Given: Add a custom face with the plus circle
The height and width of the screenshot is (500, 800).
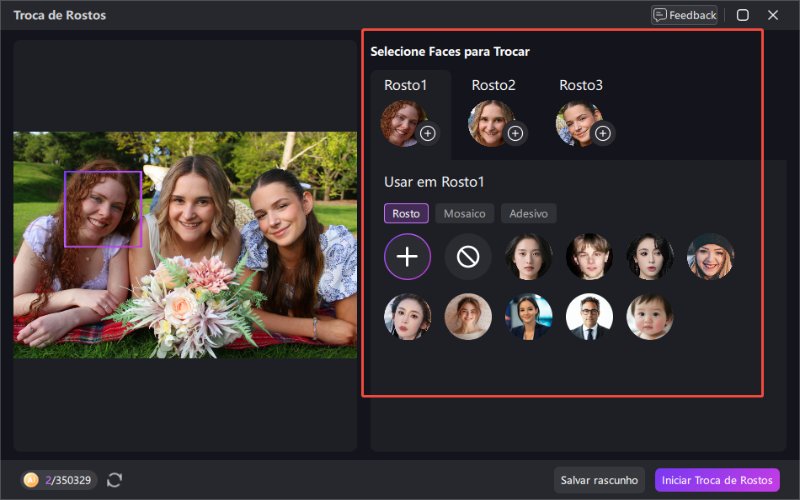Looking at the screenshot, I should click(x=407, y=257).
